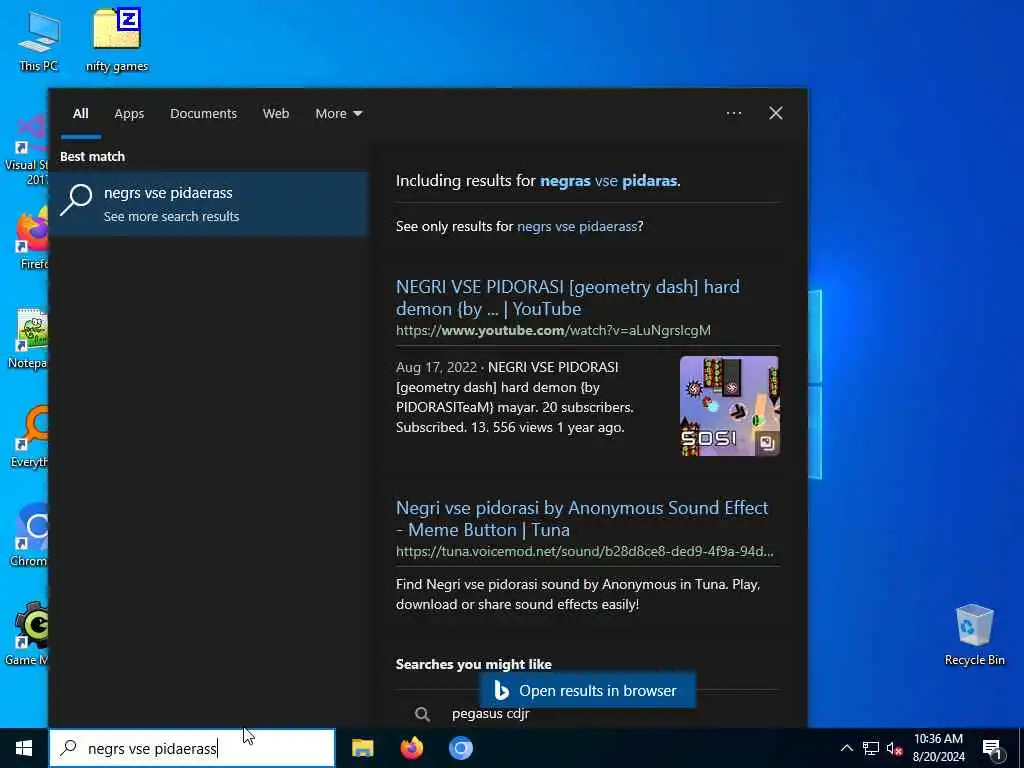Viewport: 1024px width, 768px height.
Task: Open the Windows Start menu
Action: tap(24, 748)
